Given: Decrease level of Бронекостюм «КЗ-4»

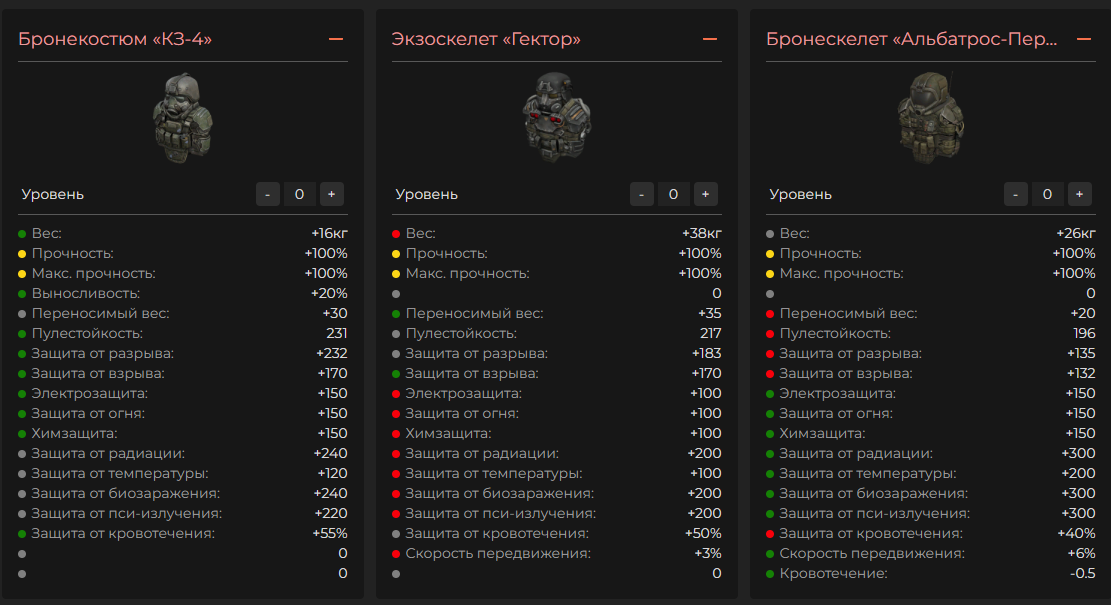Looking at the screenshot, I should pos(268,194).
